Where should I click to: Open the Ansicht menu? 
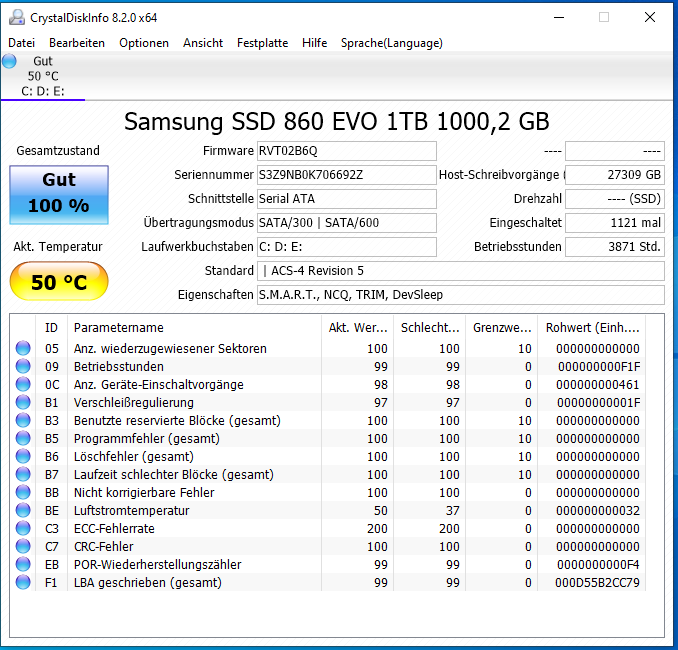click(203, 43)
